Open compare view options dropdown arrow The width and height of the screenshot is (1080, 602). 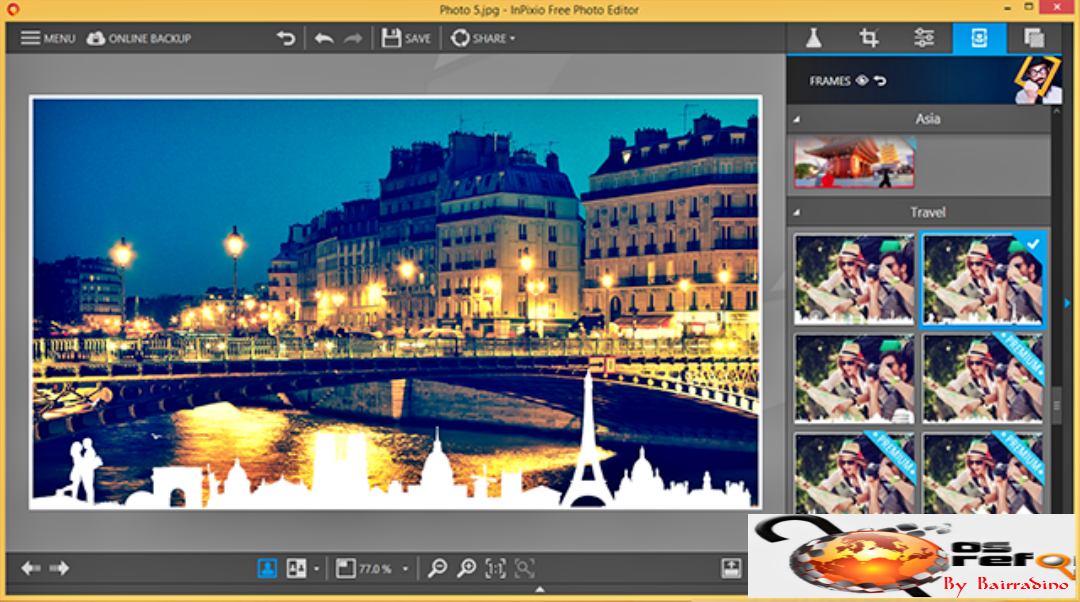point(316,569)
